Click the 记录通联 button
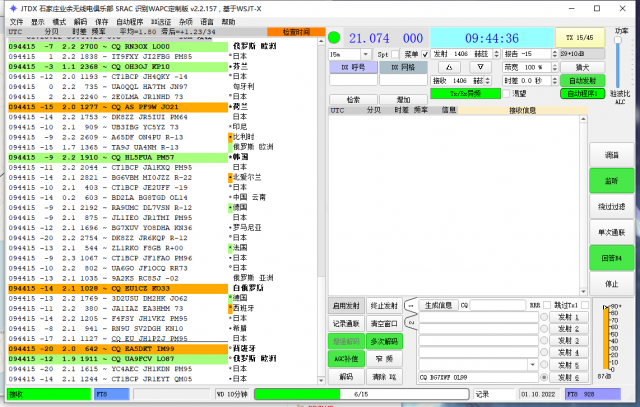 point(346,324)
